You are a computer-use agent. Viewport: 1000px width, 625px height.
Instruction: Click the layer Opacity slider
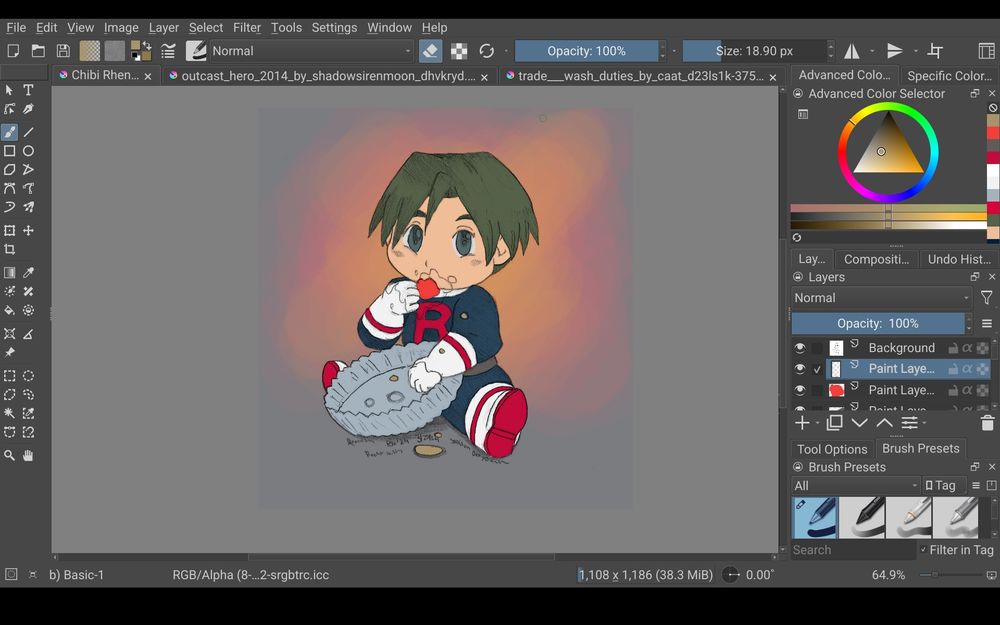(x=878, y=324)
